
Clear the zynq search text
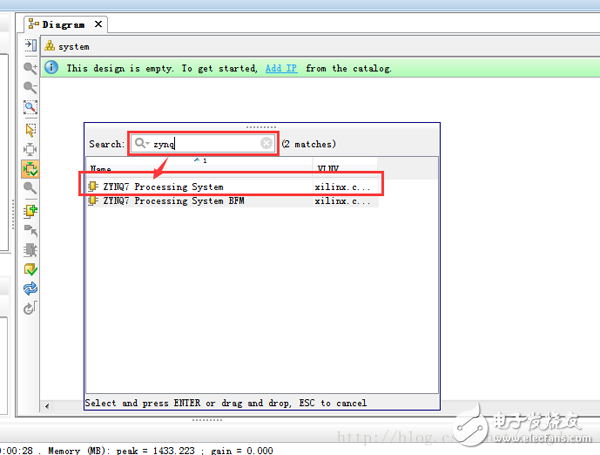tap(267, 143)
